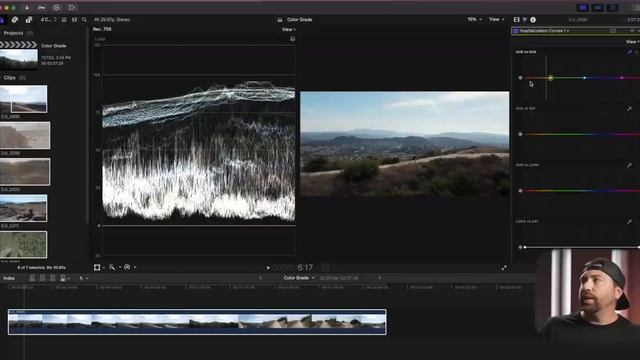Select the HUE vs HUE eyedropper
Viewport: 640px width, 360px height.
coord(629,52)
